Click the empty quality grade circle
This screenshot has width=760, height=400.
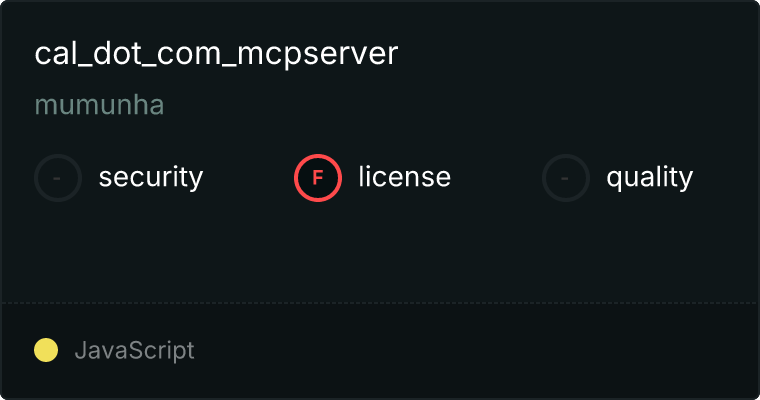coord(566,178)
